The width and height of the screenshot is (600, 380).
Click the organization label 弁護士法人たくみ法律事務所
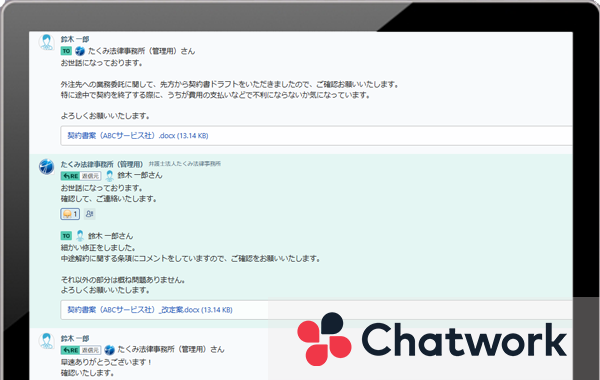[185, 164]
